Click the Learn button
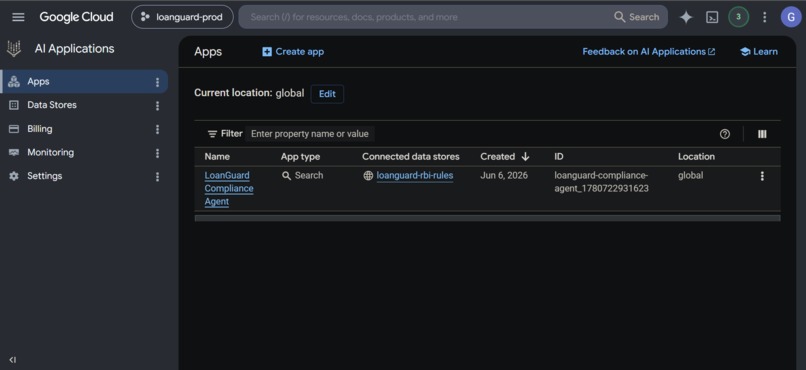This screenshot has width=806, height=370. 759,51
